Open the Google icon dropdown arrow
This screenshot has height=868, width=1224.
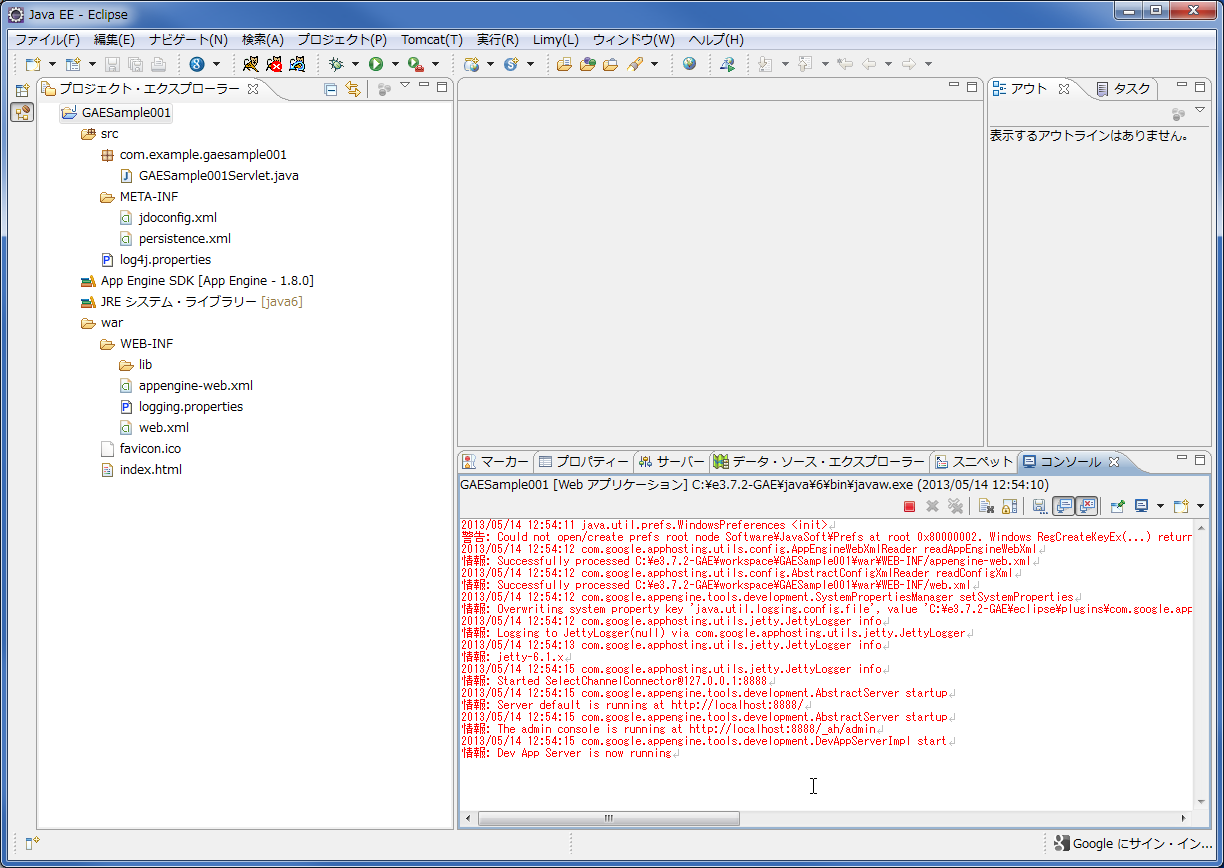click(x=216, y=64)
